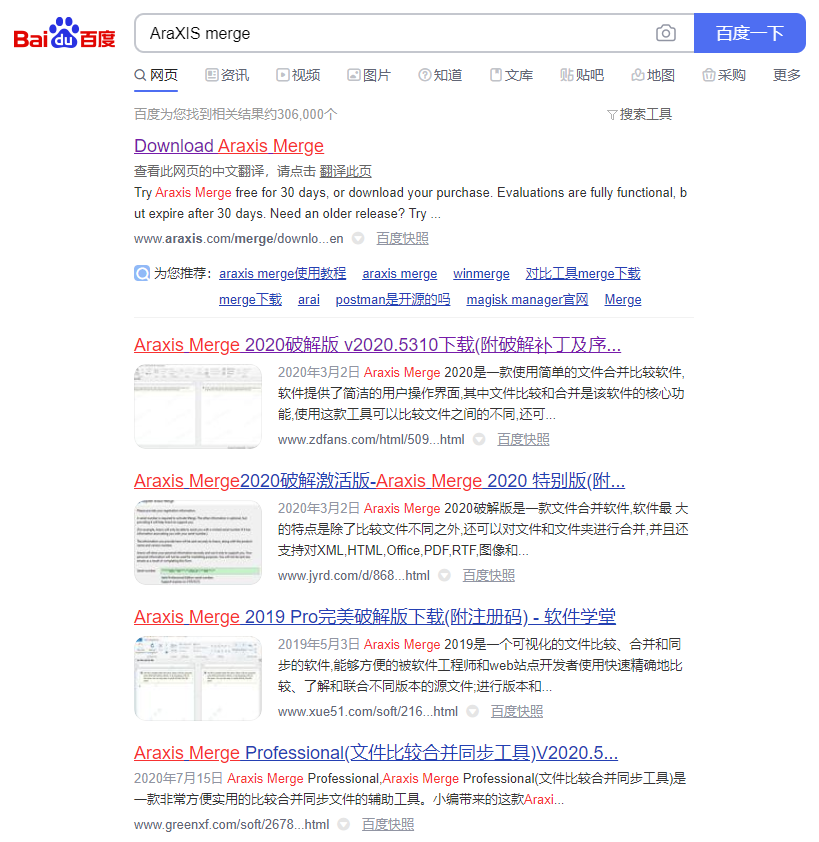Open suggestion postman是开源的吗

pos(393,300)
